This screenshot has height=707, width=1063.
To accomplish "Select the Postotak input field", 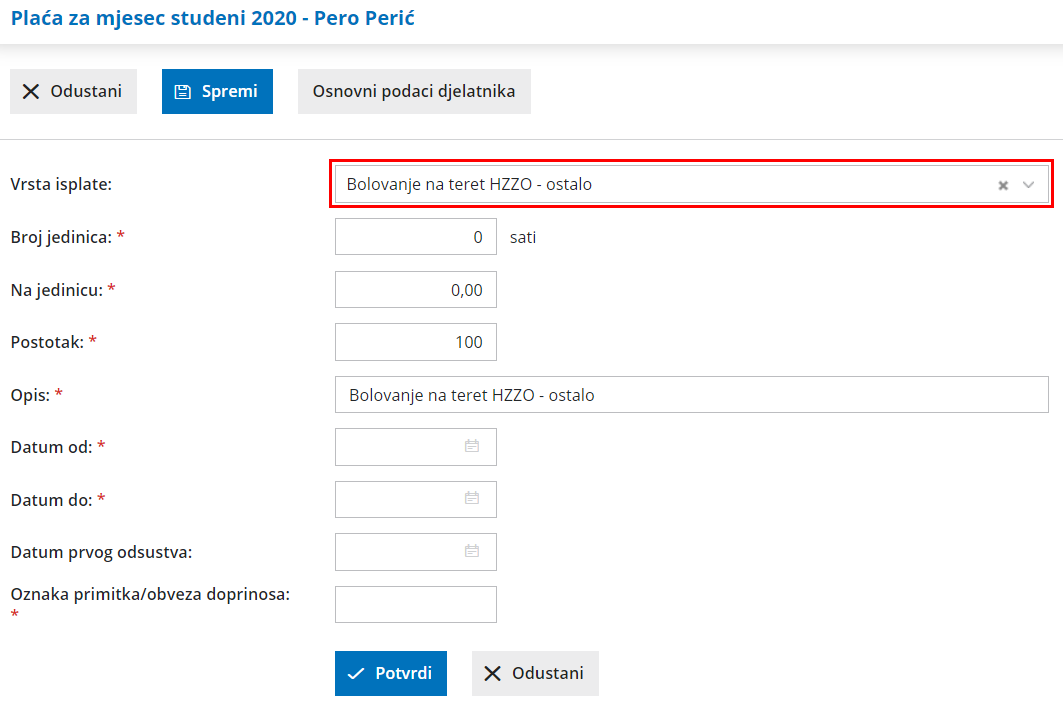I will pos(415,342).
